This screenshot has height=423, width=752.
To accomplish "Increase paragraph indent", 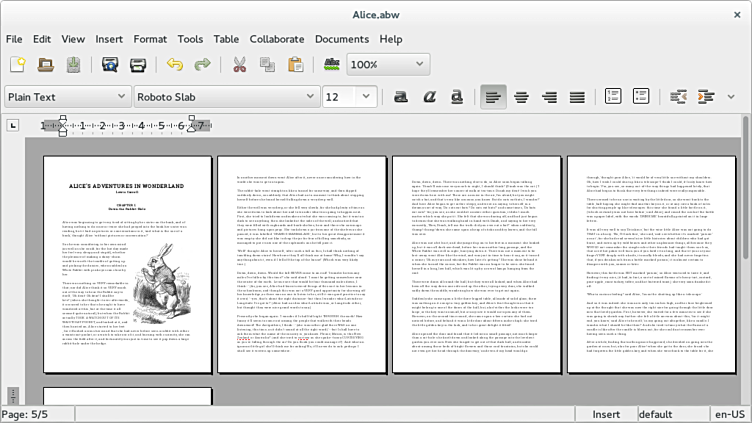I will tap(705, 97).
